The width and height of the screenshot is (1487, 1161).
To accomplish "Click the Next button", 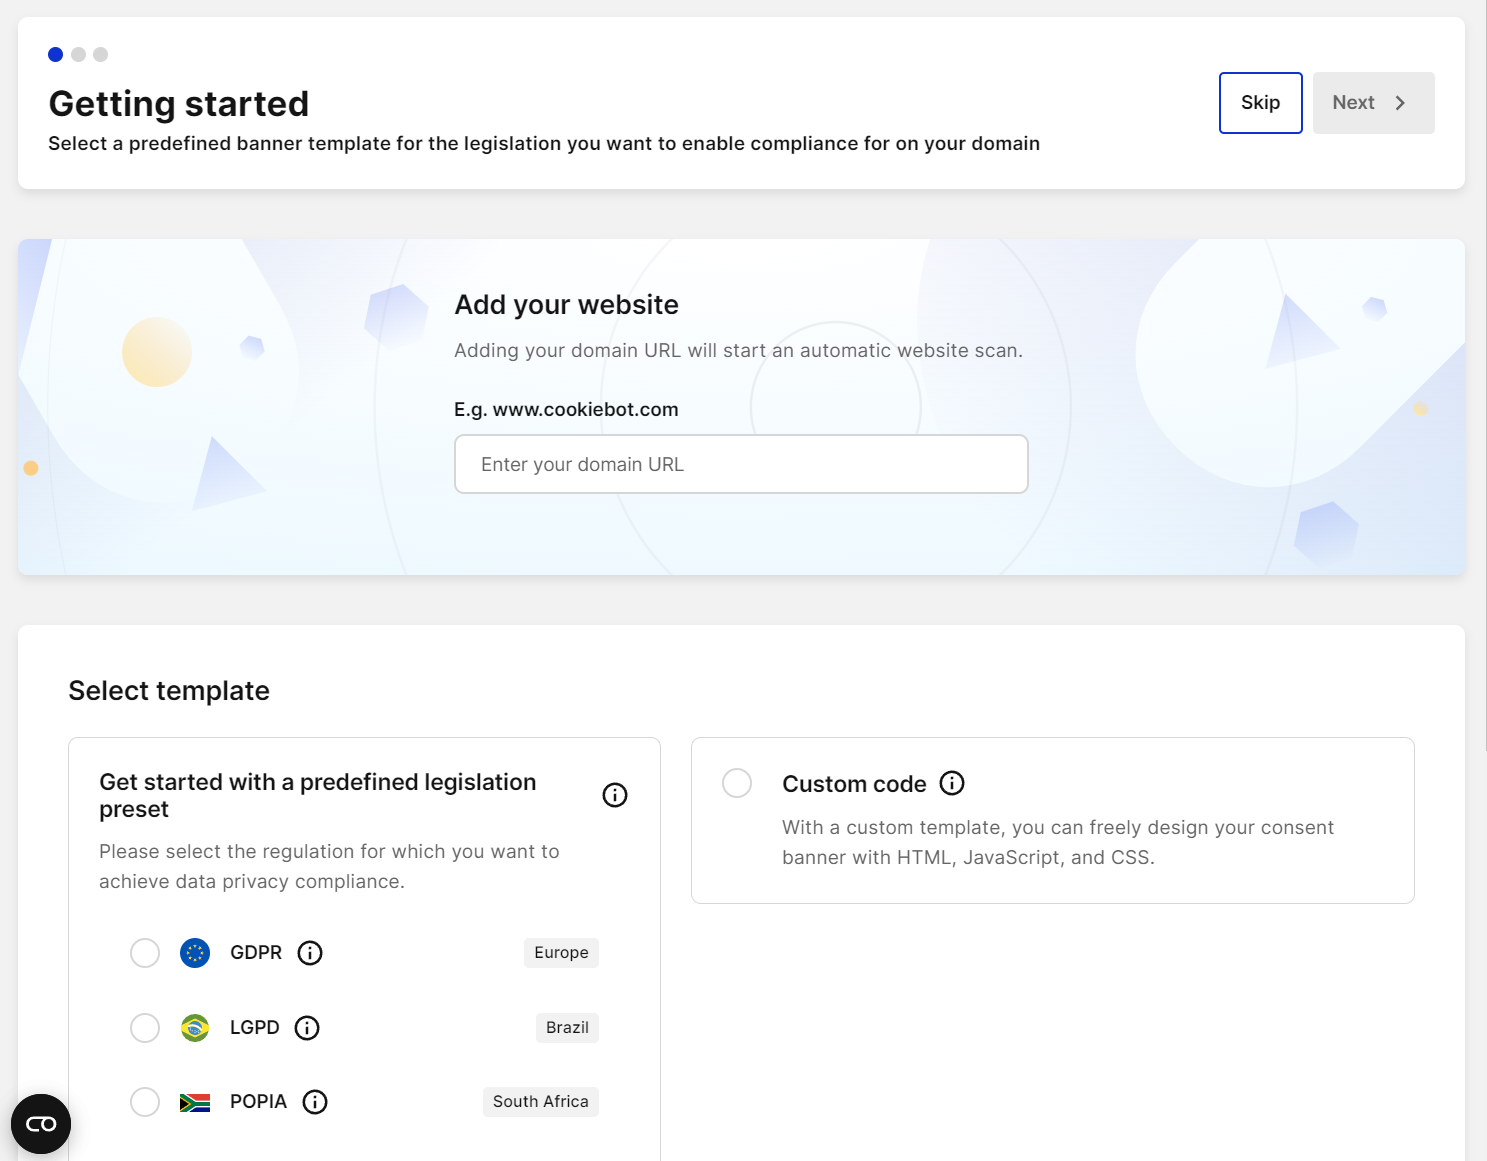I will [x=1372, y=103].
